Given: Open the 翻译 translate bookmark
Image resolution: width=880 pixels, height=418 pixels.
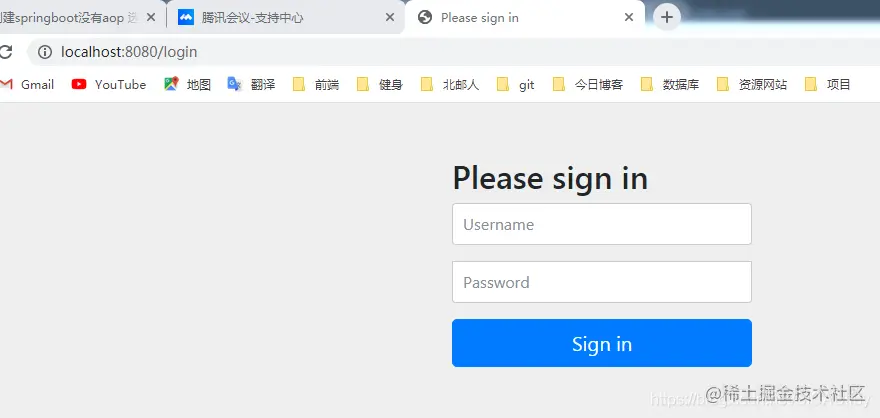Looking at the screenshot, I should click(251, 85).
